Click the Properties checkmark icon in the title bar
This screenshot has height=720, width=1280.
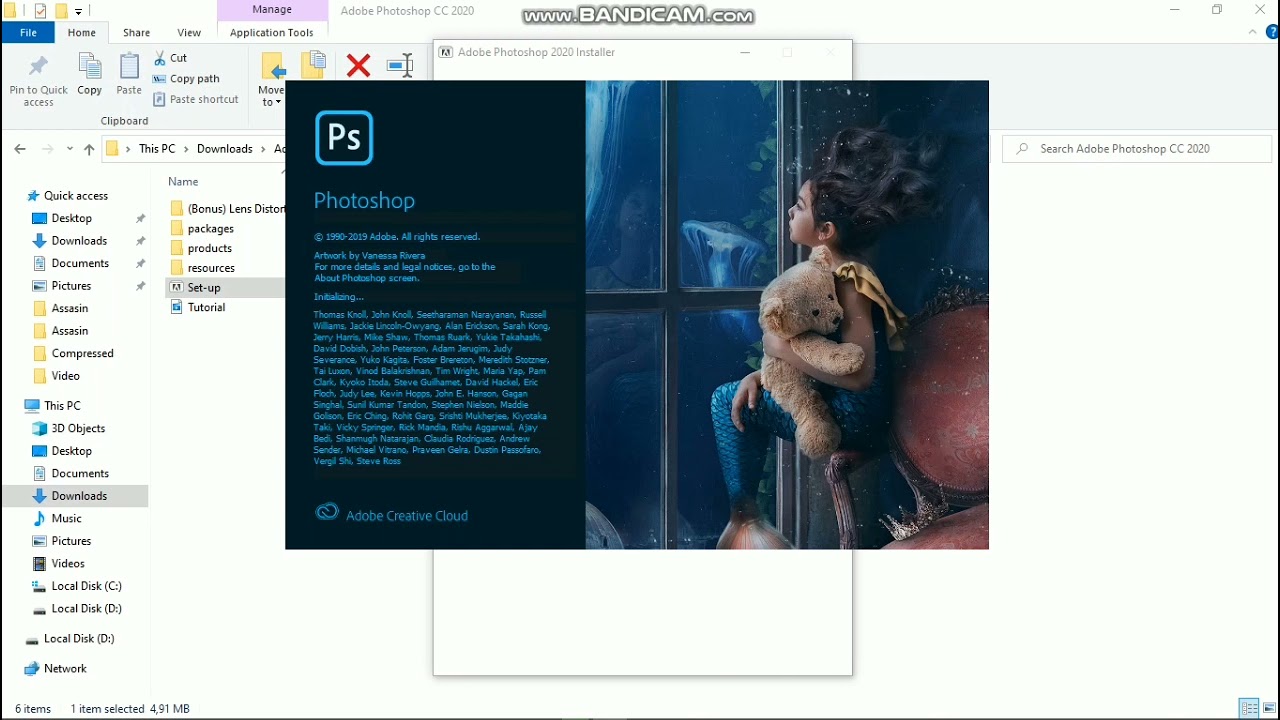click(40, 11)
